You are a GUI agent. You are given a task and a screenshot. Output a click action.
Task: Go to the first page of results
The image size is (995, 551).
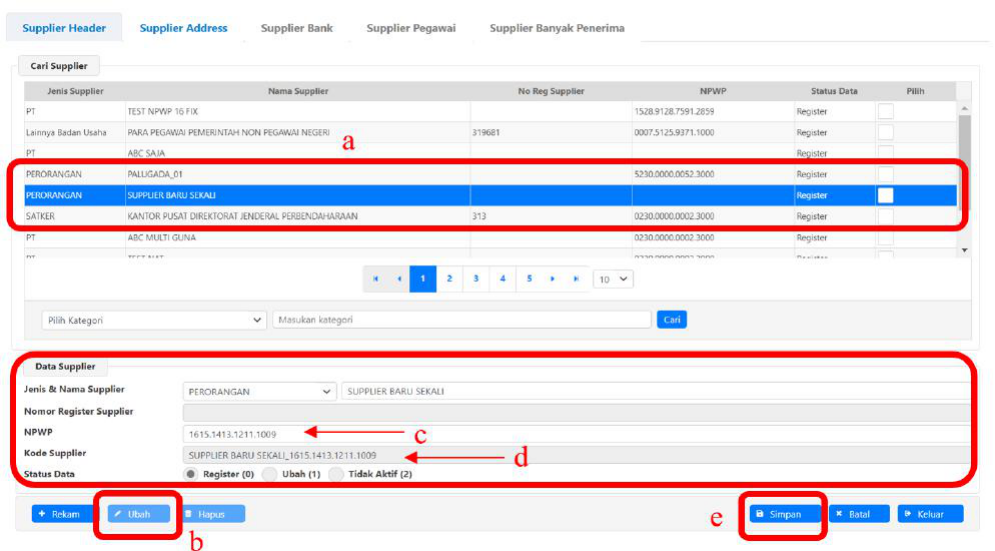[375, 278]
